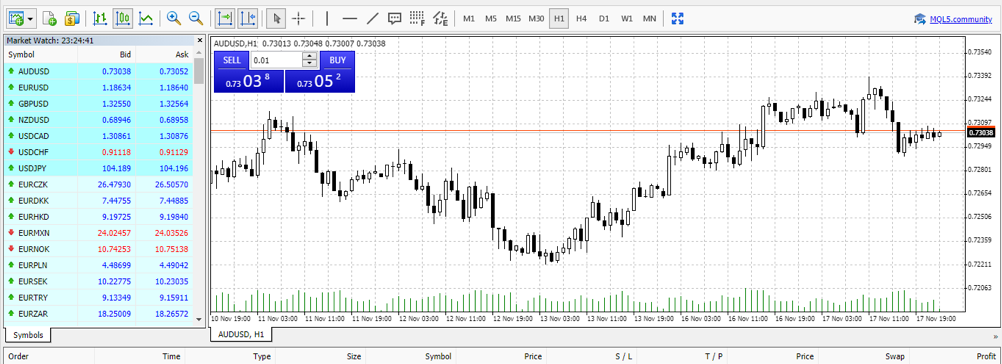Select the EURZAR symbol row
The height and width of the screenshot is (364, 1002).
99,314
